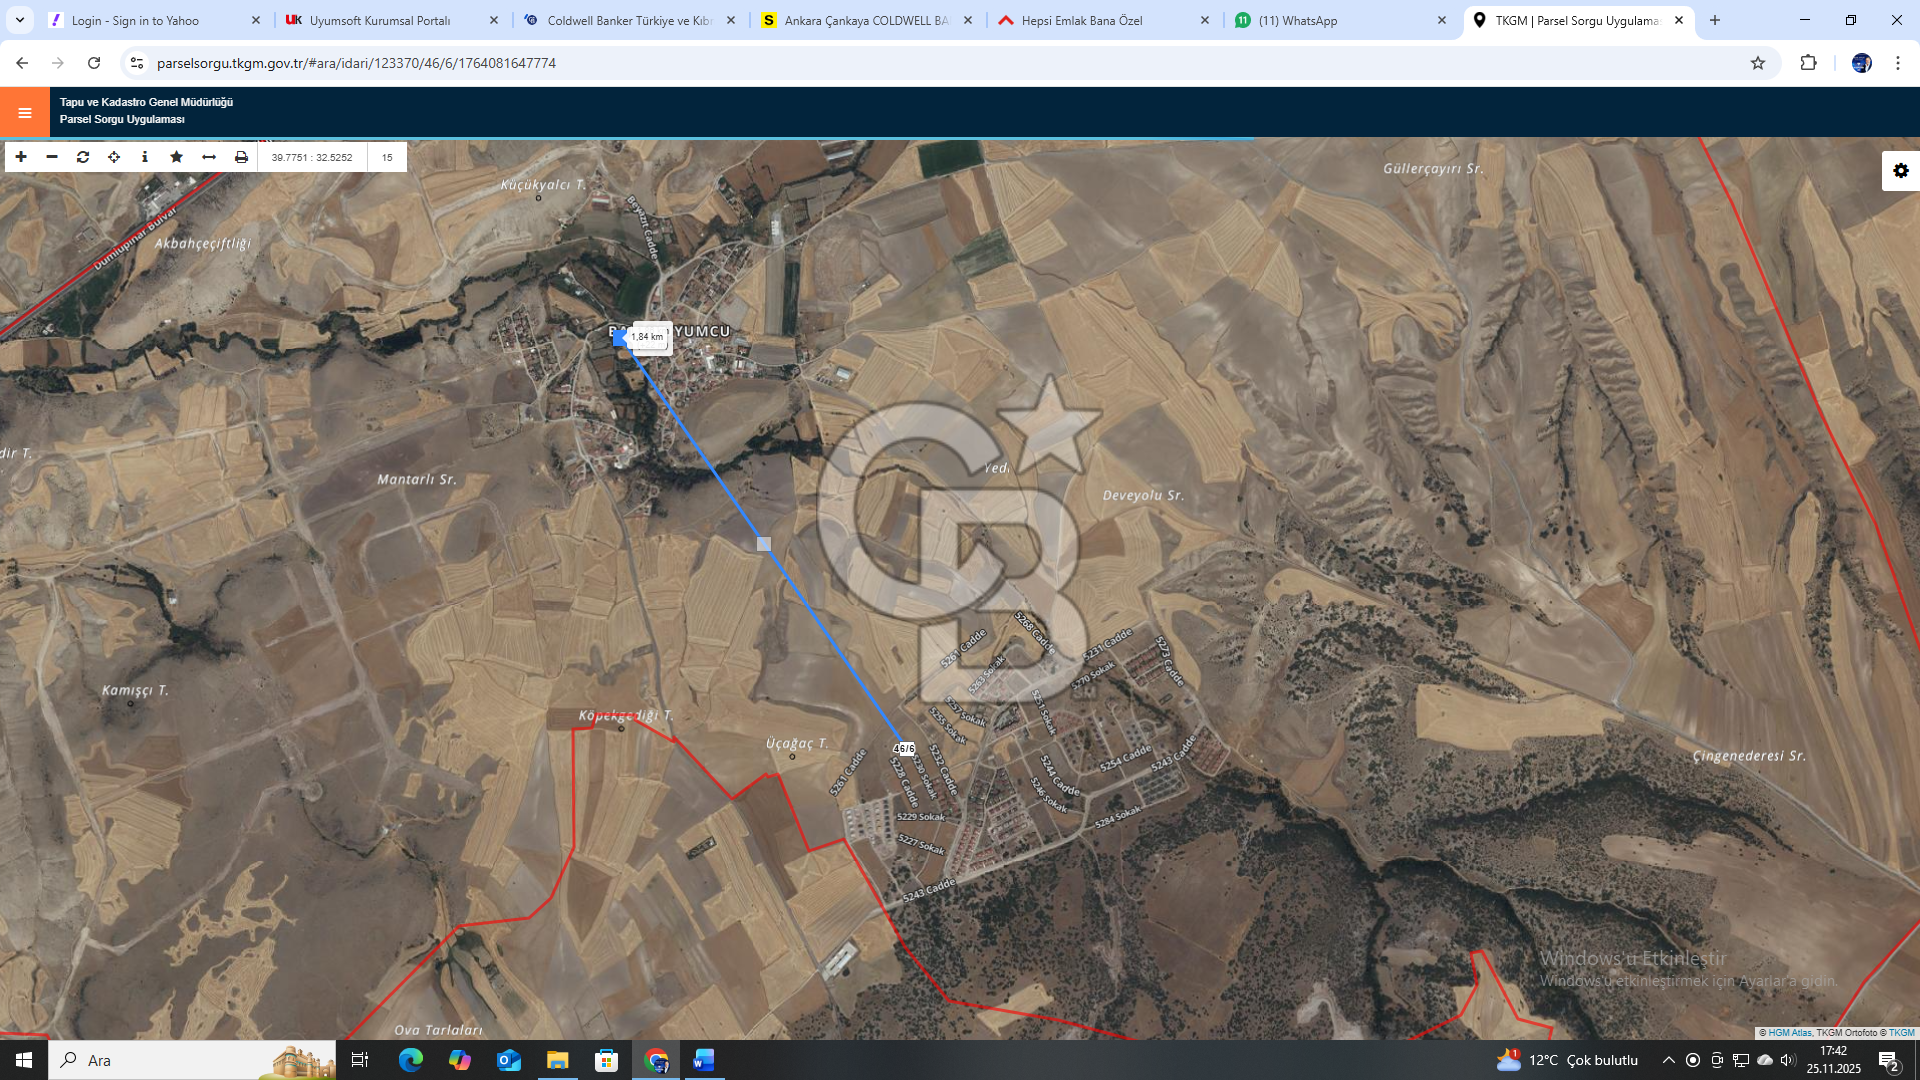Viewport: 1920px width, 1080px height.
Task: Open the info tool in map toolbar
Action: click(x=145, y=157)
